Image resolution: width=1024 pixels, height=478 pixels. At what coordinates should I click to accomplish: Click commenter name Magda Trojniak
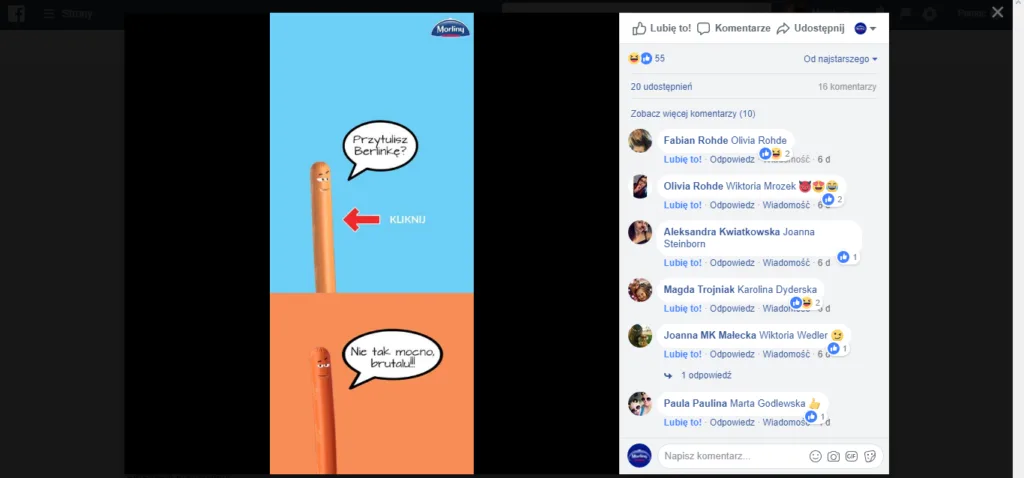pyautogui.click(x=699, y=290)
